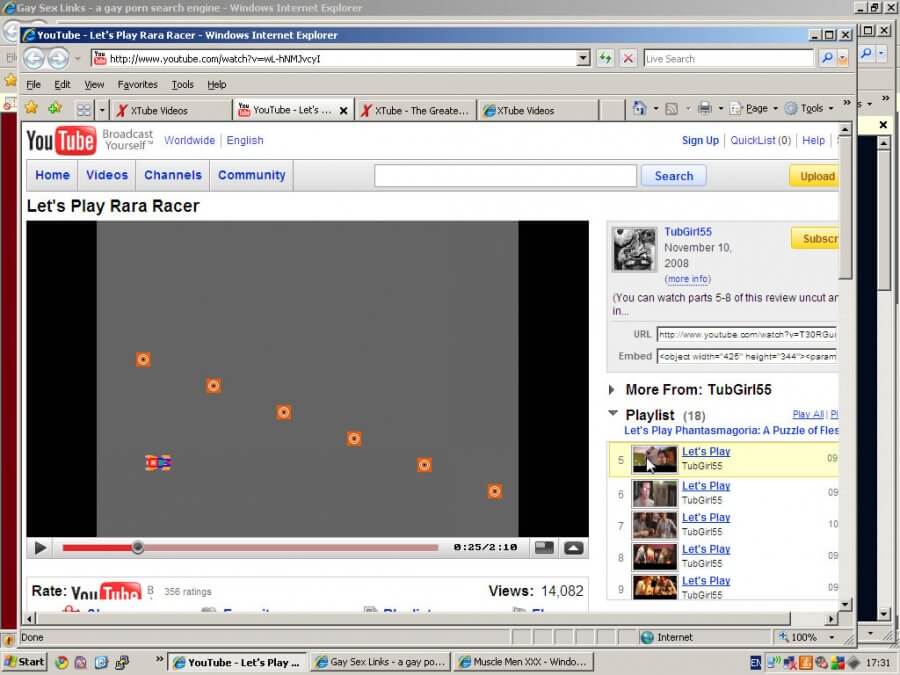900x675 pixels.
Task: Open the View menu
Action: [x=94, y=84]
